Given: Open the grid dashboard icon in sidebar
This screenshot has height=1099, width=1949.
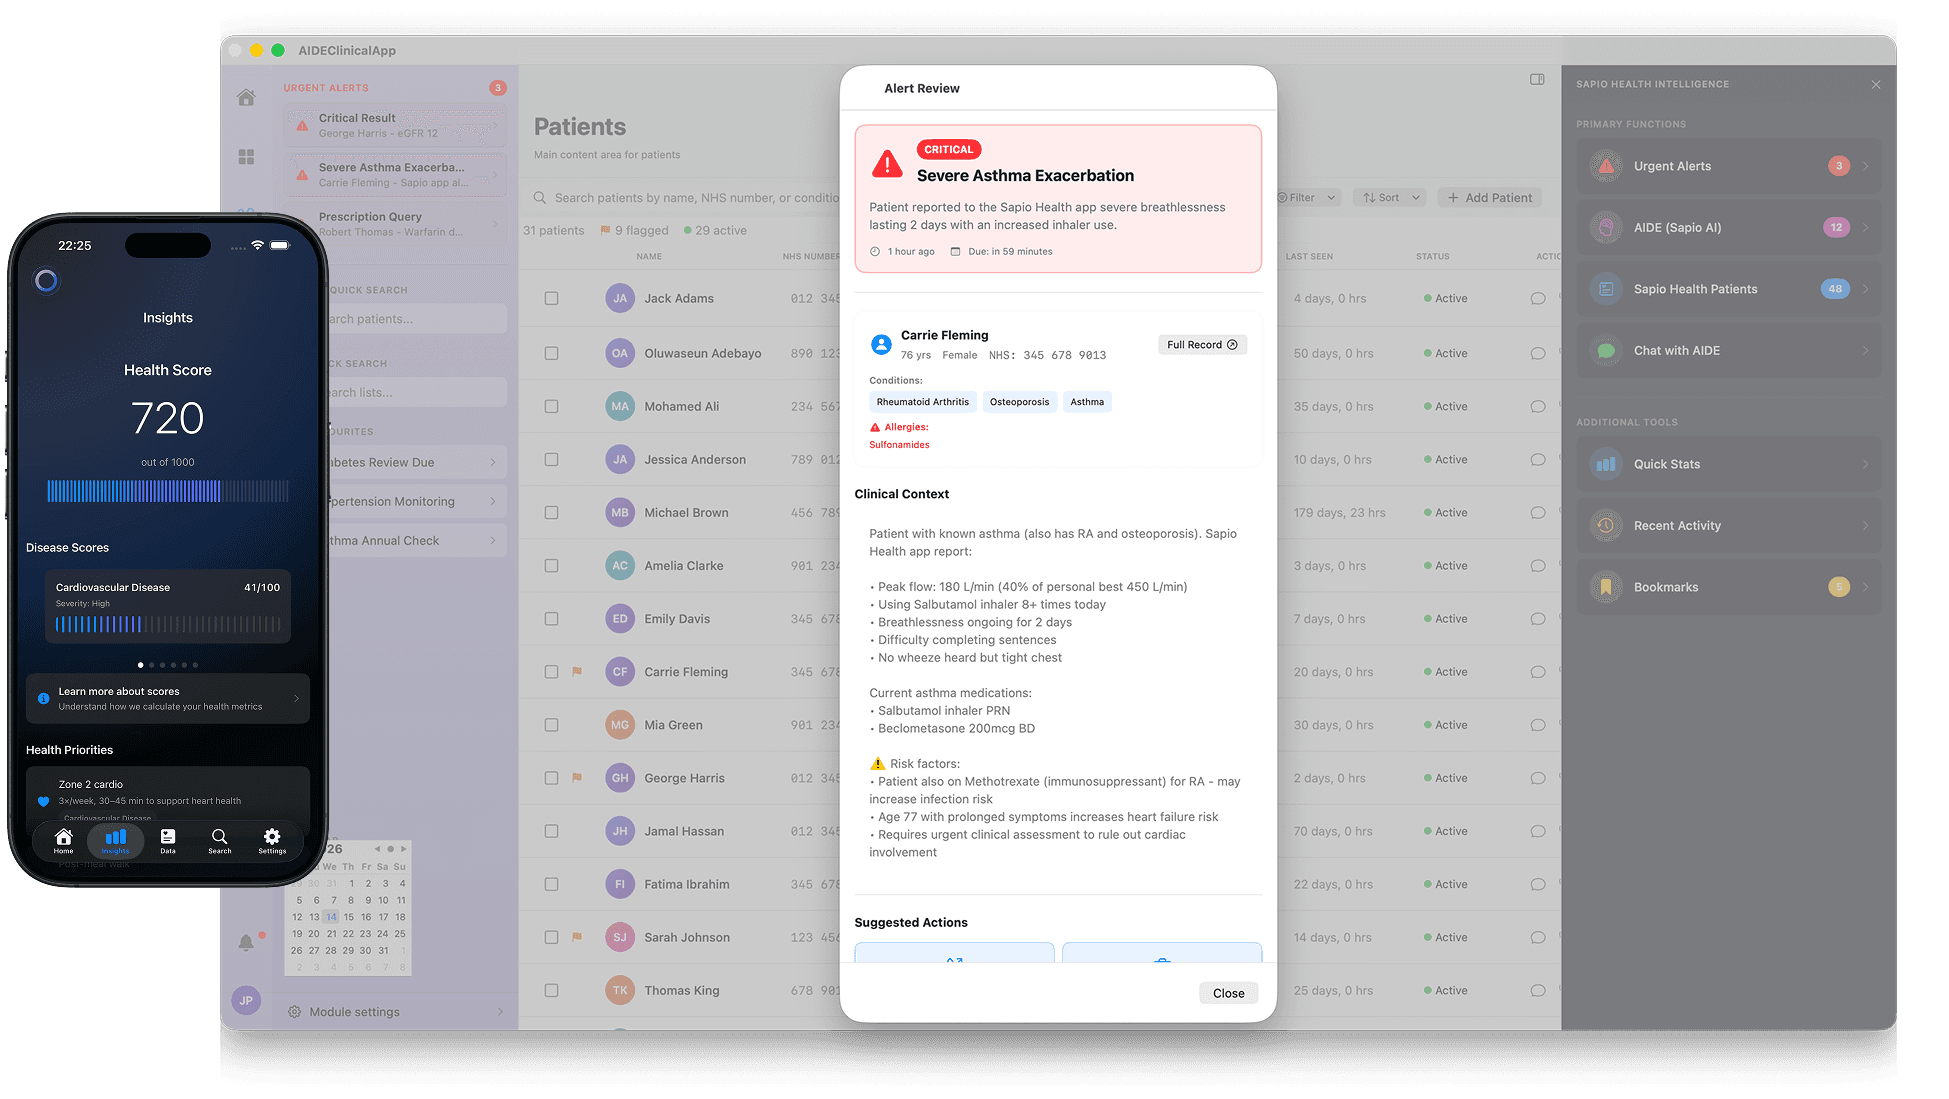Looking at the screenshot, I should pos(246,157).
